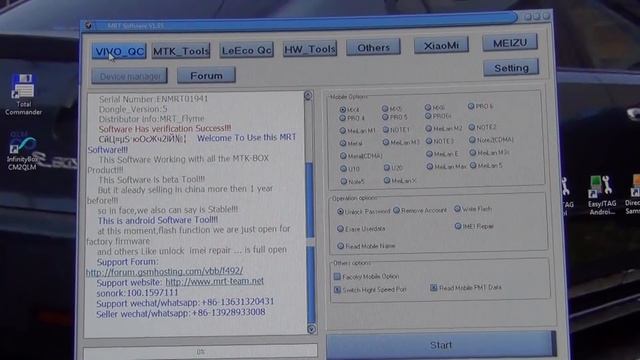Click the Serial Number ENMRT01941 log line
The image size is (640, 360).
click(153, 99)
